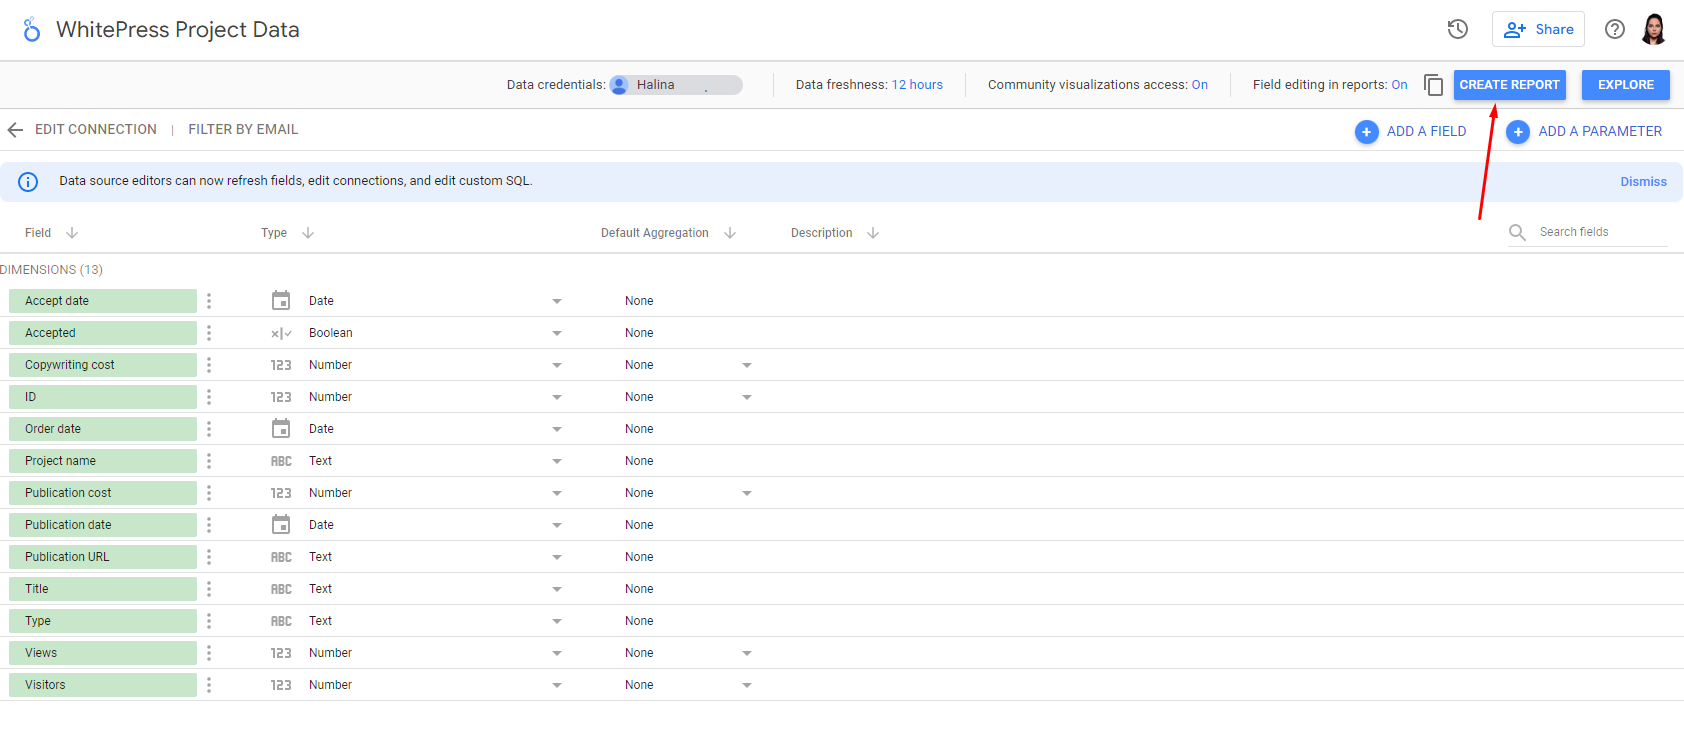
Task: Click the WhitePress Project Data title
Action: 178,30
